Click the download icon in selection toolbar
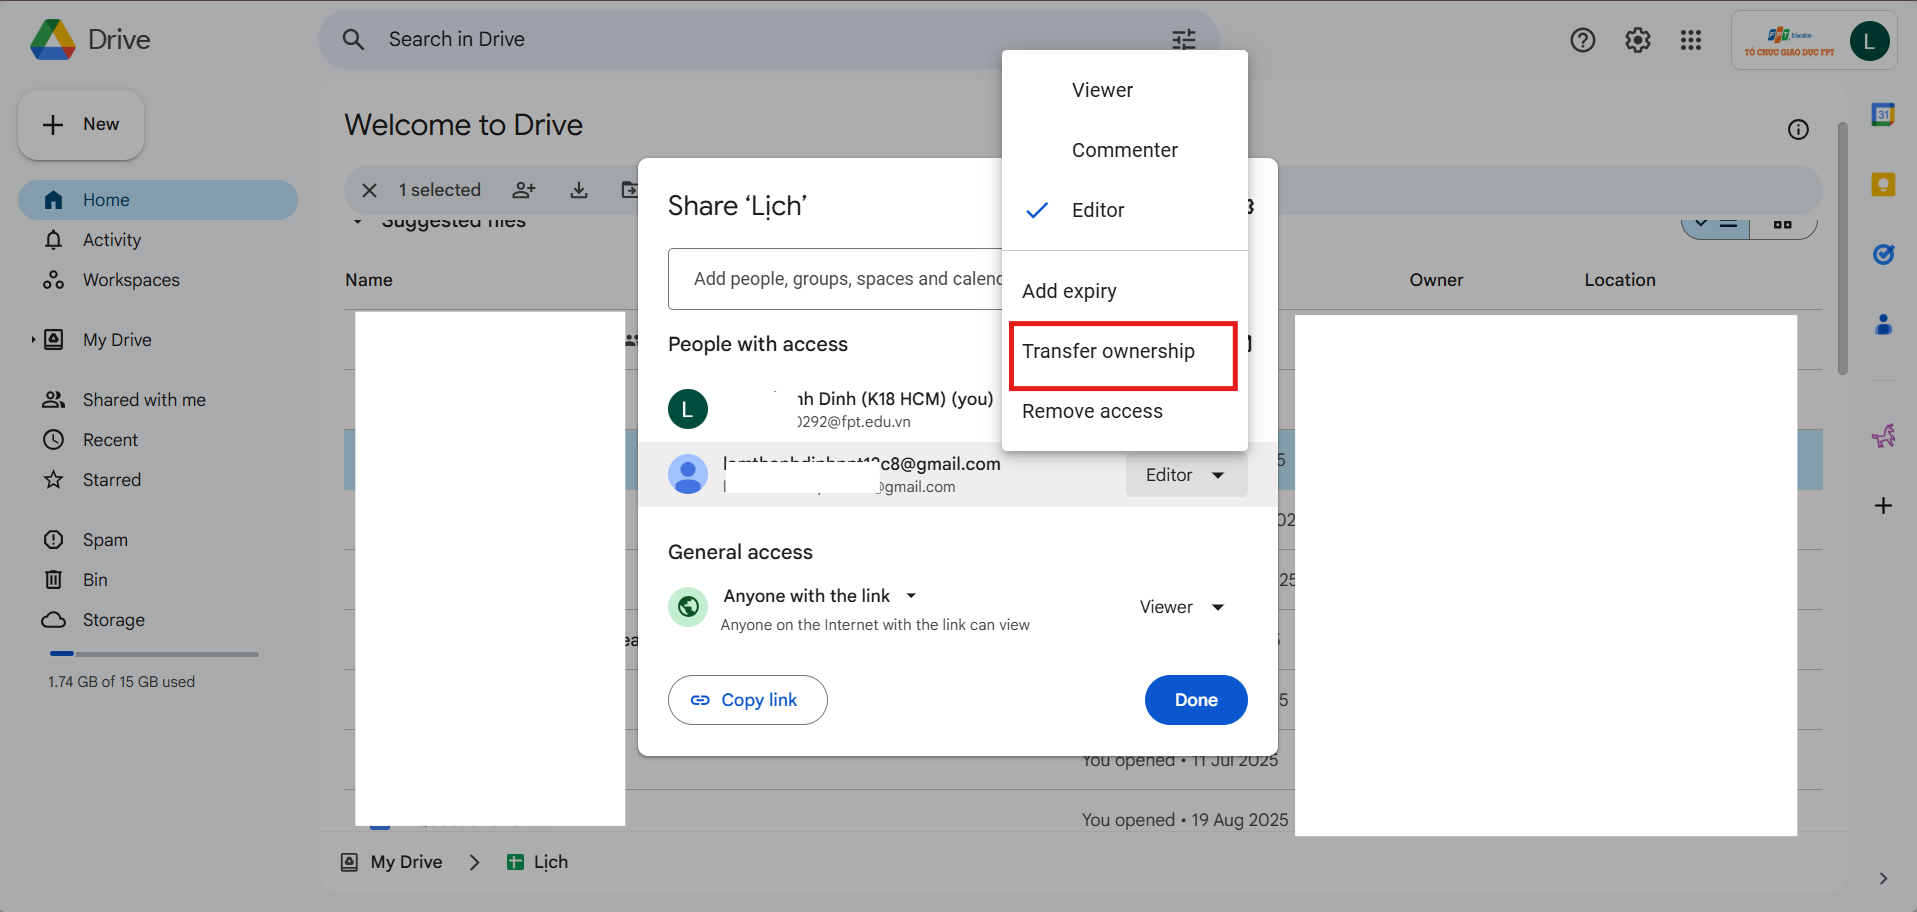This screenshot has width=1917, height=912. [x=578, y=190]
